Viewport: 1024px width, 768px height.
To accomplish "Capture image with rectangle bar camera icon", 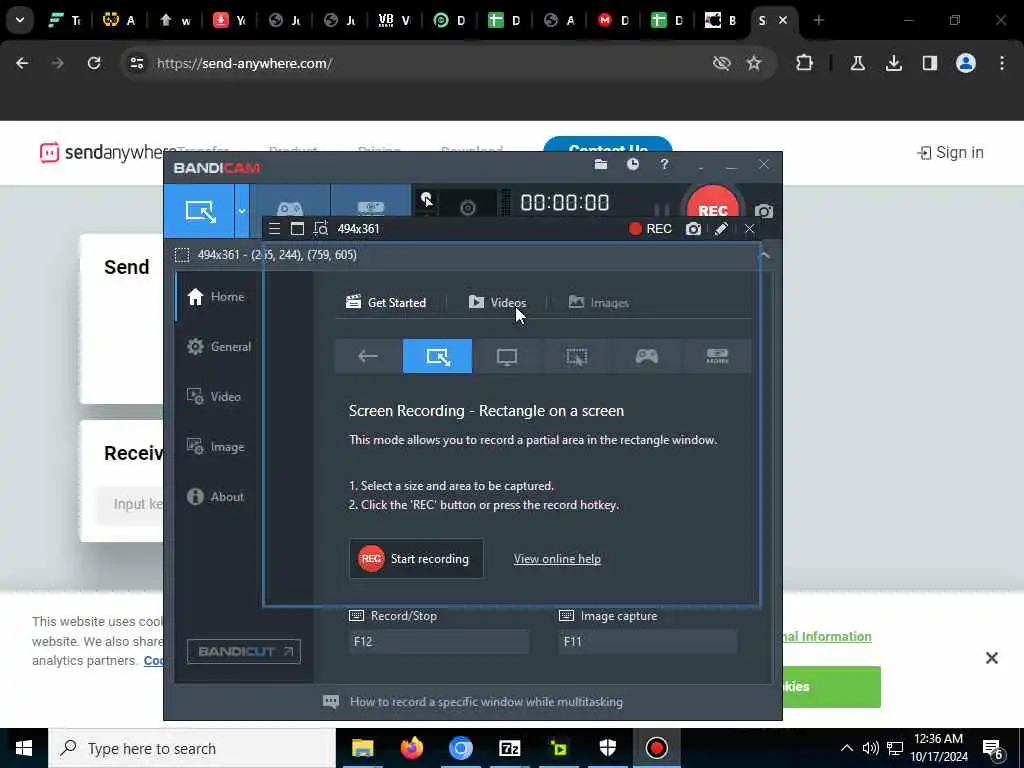I will (x=693, y=229).
